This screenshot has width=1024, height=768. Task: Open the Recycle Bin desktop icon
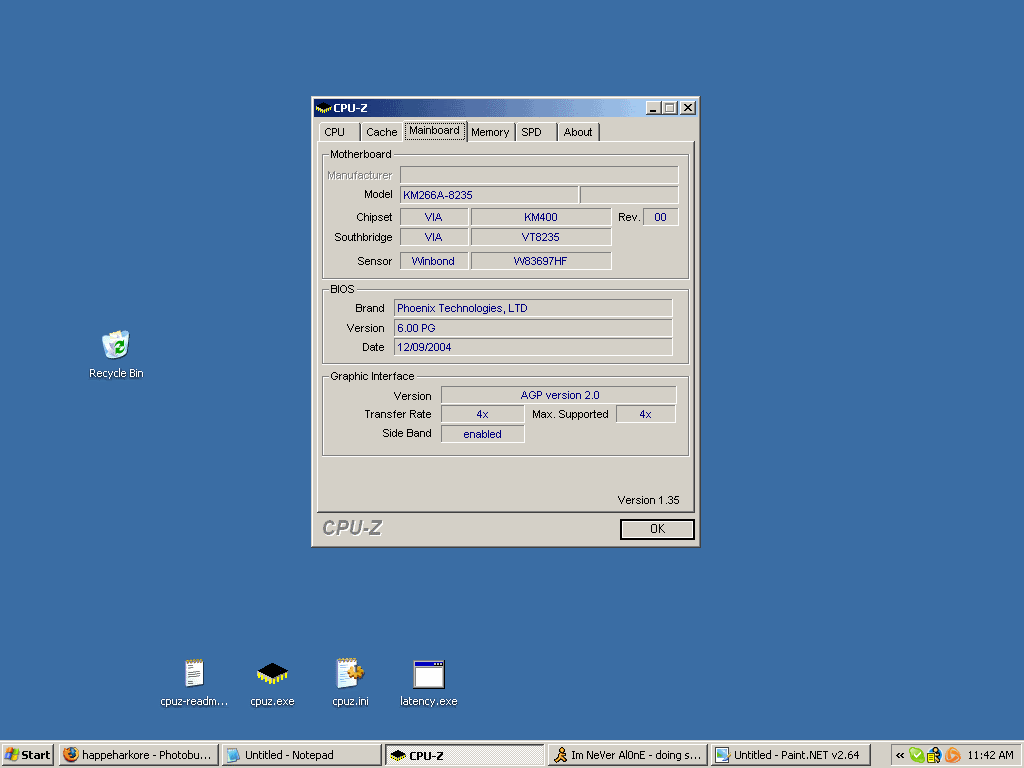[x=116, y=346]
